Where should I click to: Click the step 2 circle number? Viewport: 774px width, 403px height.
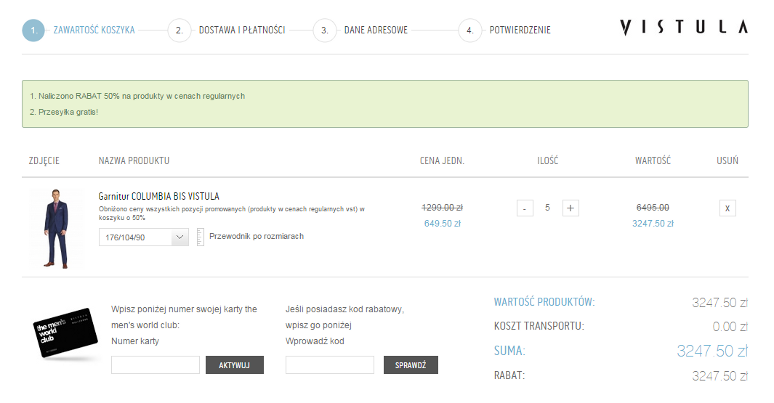coord(179,31)
